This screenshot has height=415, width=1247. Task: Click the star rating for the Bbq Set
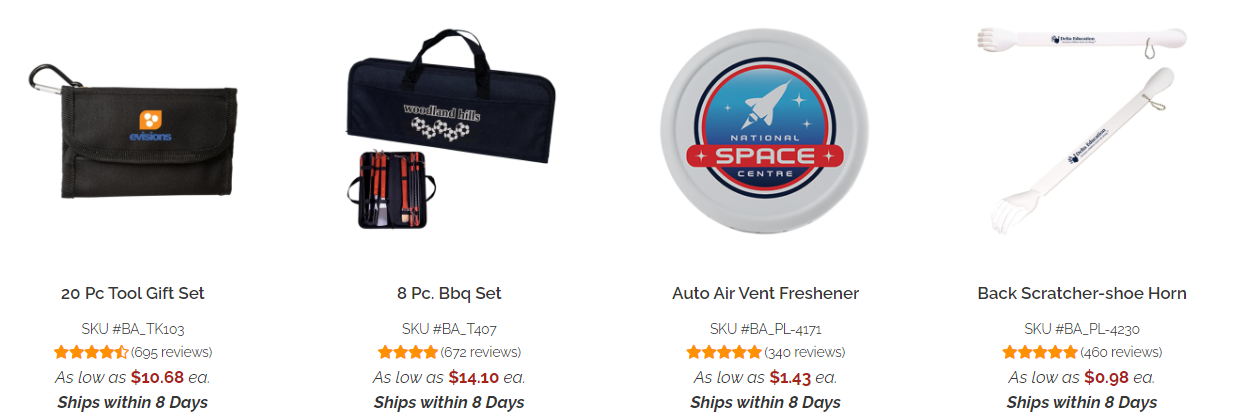coord(407,352)
